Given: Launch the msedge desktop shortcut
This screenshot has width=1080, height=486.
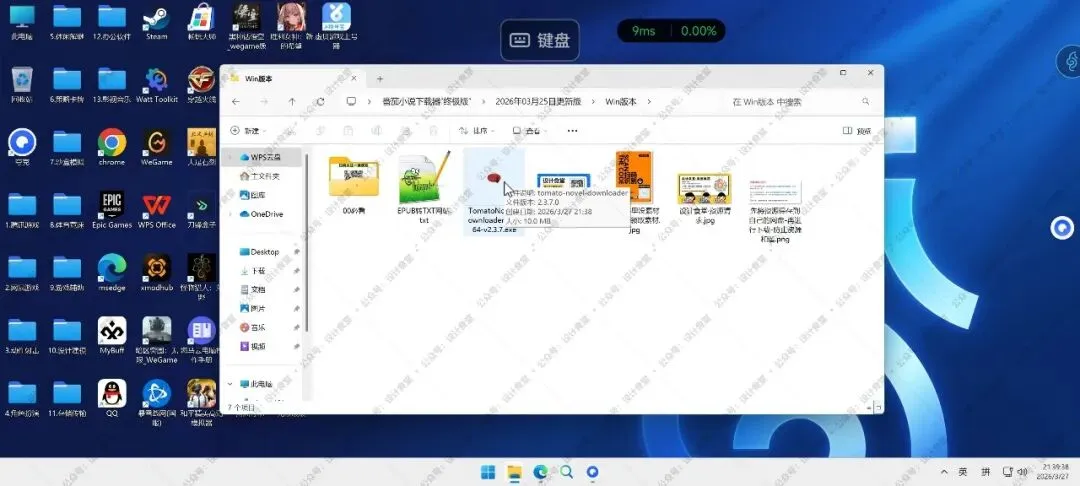Looking at the screenshot, I should (x=112, y=273).
